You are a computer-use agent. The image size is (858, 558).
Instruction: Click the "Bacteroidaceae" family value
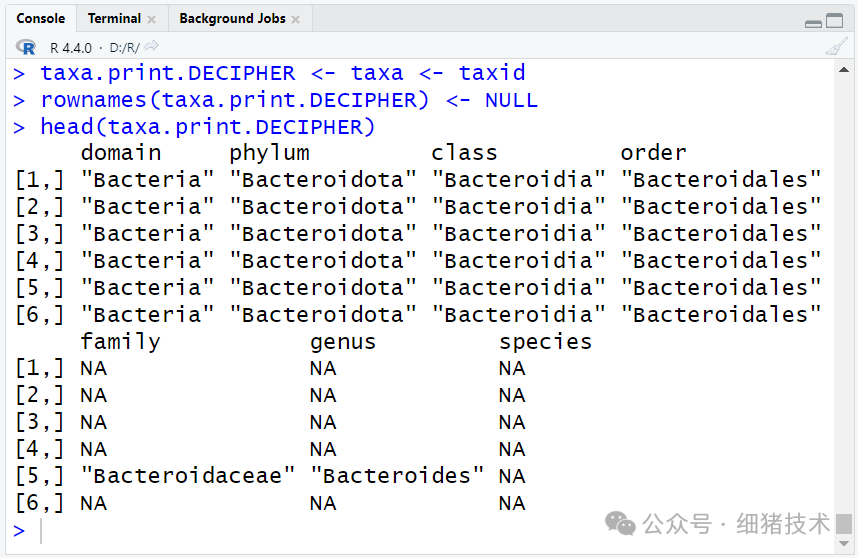[188, 476]
